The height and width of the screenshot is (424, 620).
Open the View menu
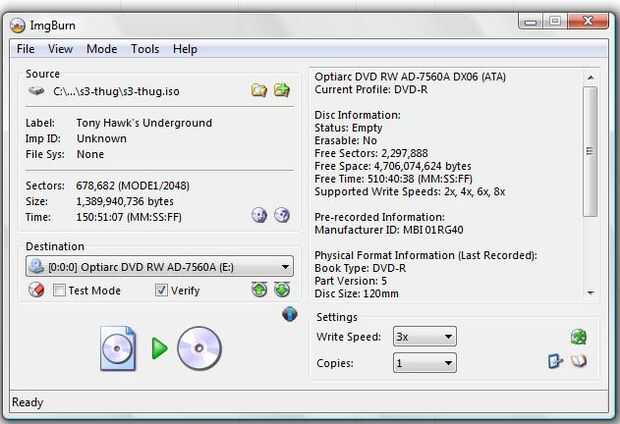point(60,49)
